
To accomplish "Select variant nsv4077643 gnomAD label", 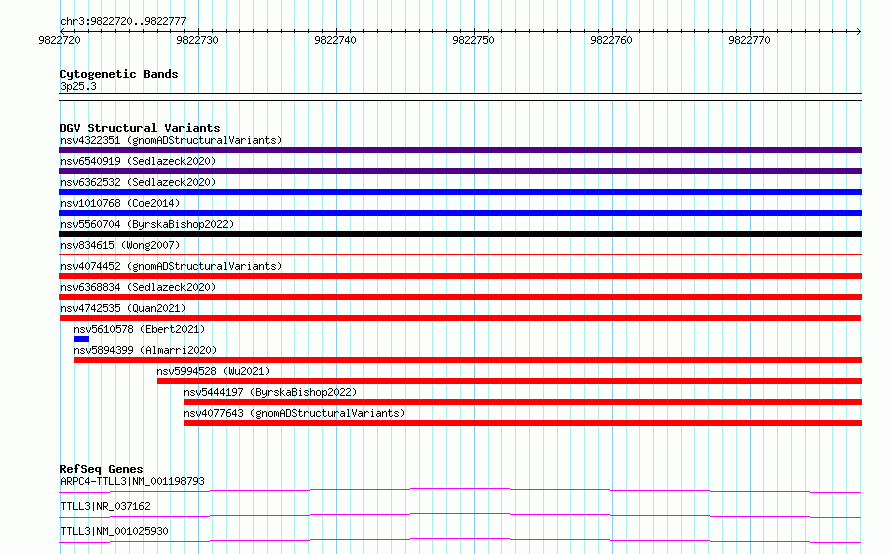I will tap(294, 413).
